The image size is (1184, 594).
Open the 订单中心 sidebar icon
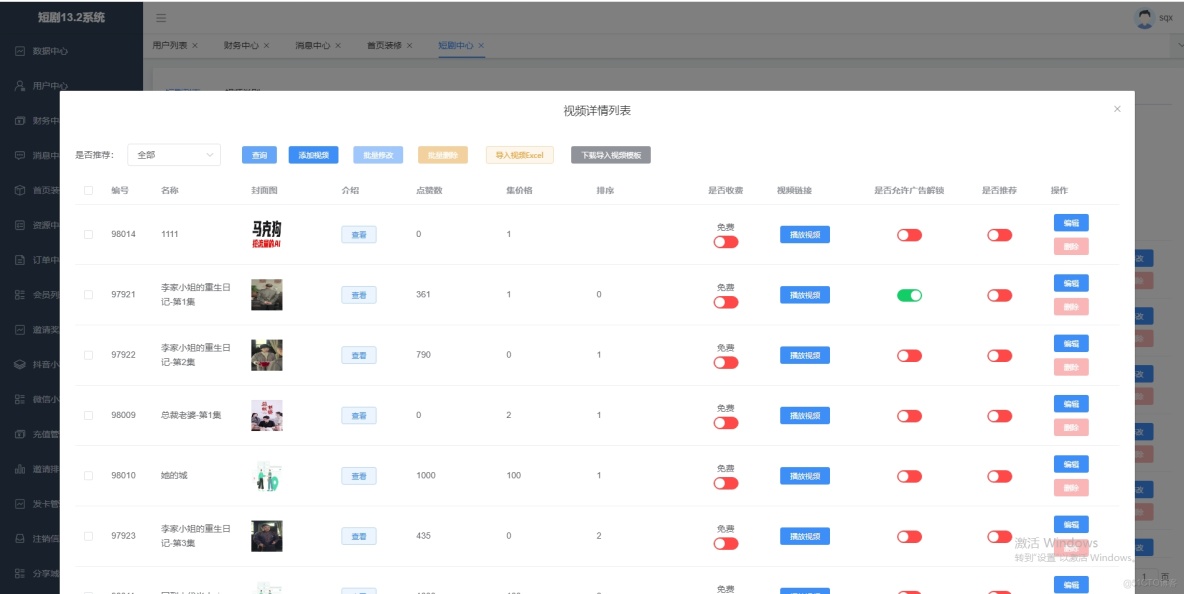(x=22, y=259)
